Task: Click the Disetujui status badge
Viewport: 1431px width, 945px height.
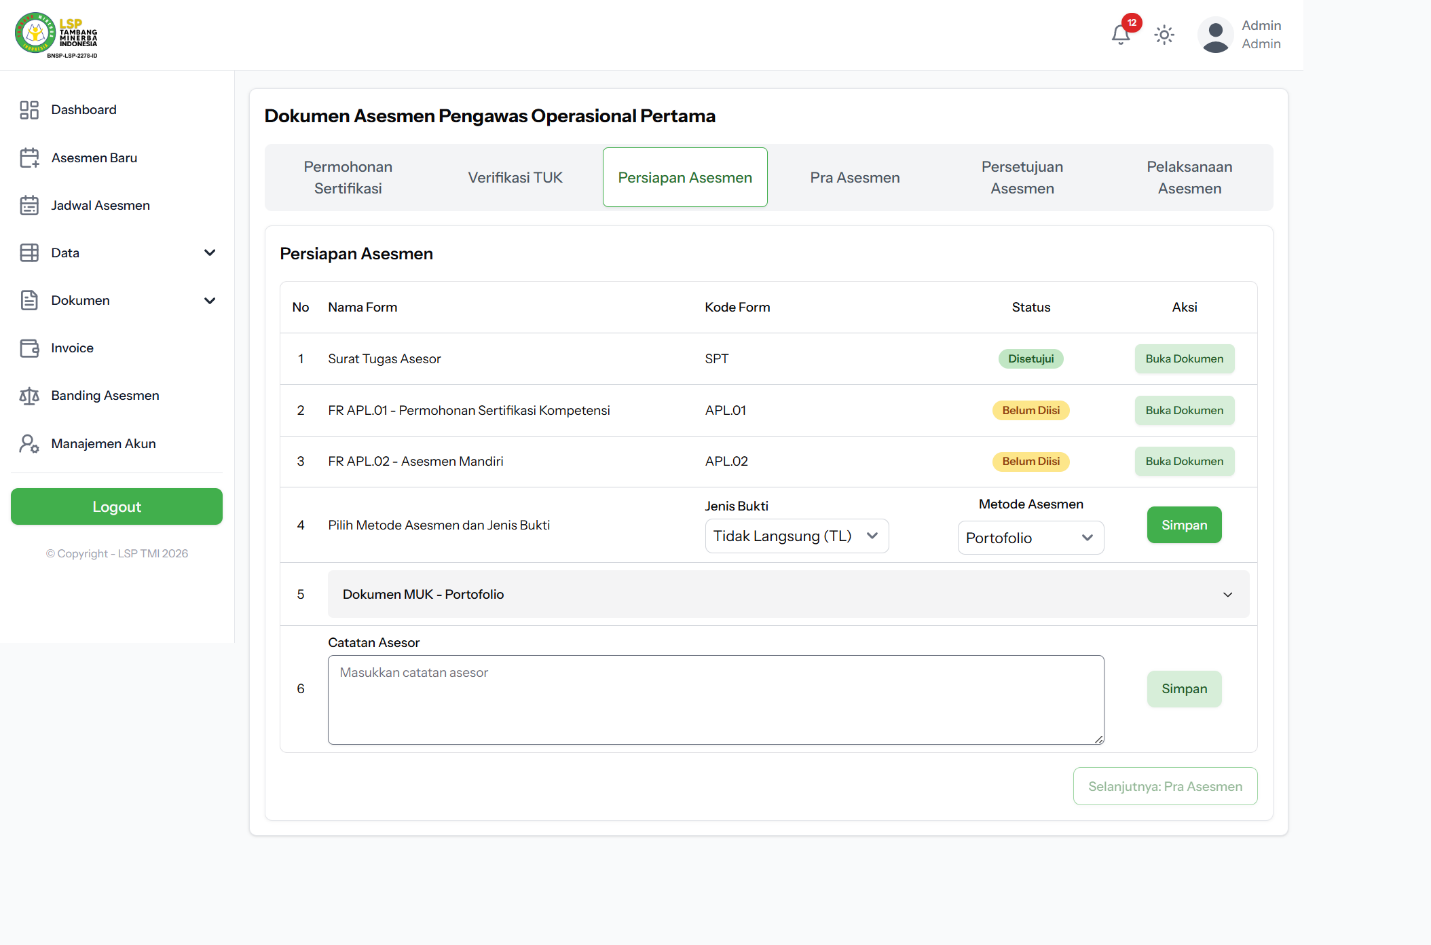Action: (1031, 359)
